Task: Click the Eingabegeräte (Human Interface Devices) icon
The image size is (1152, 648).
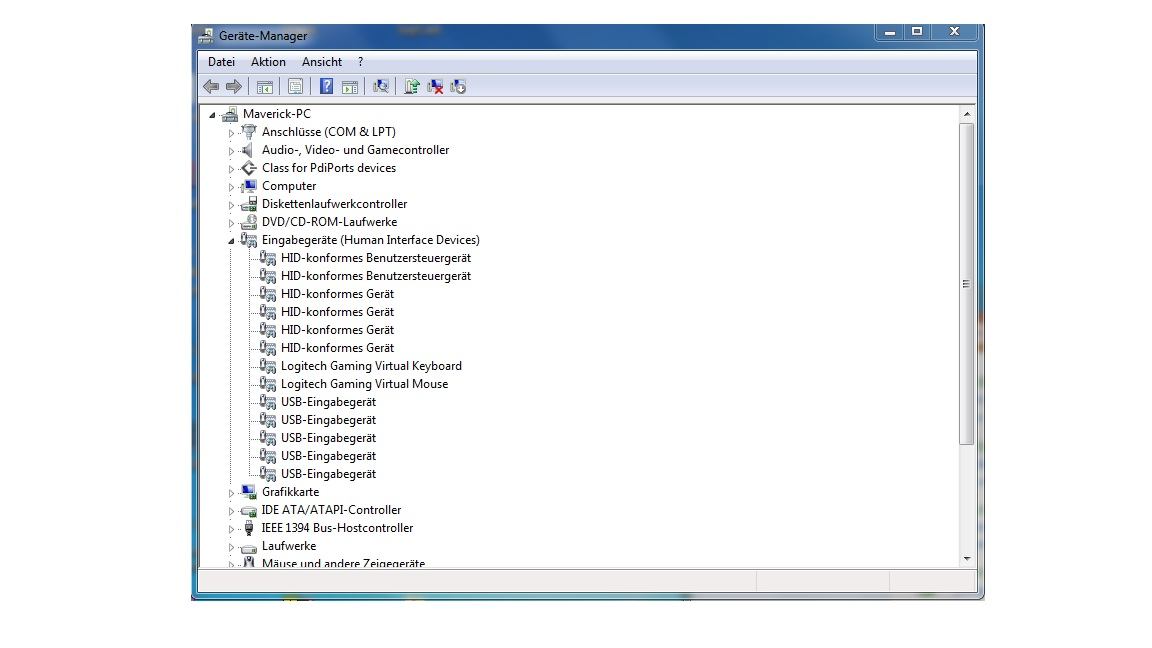Action: [249, 240]
